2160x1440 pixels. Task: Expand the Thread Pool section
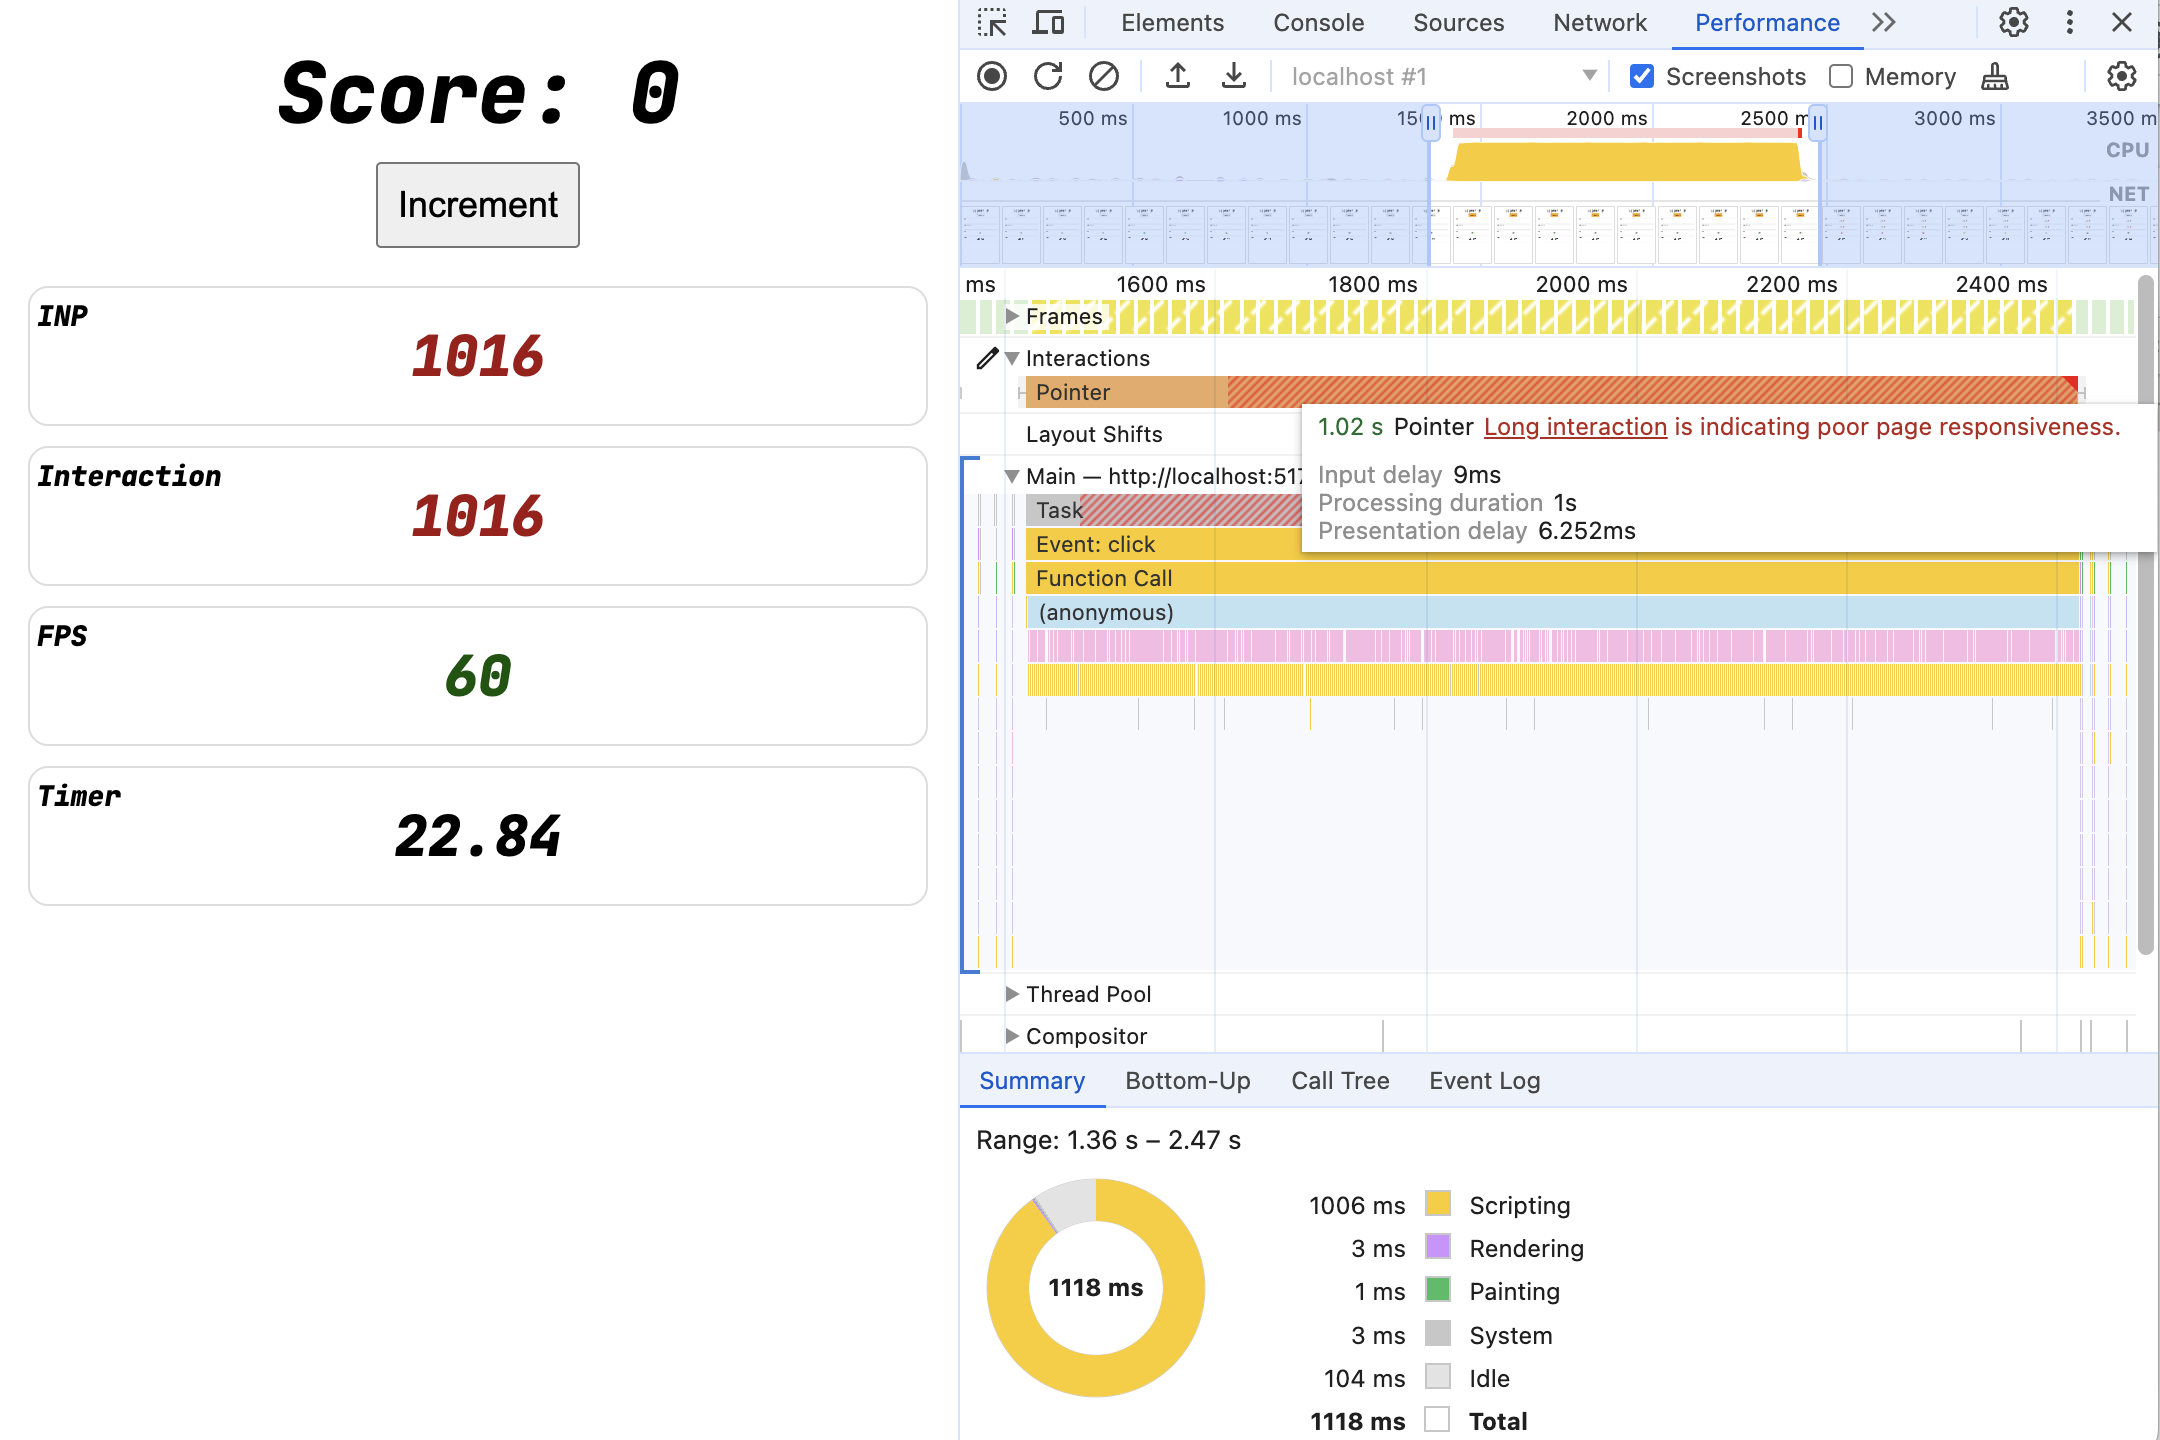tap(1009, 992)
